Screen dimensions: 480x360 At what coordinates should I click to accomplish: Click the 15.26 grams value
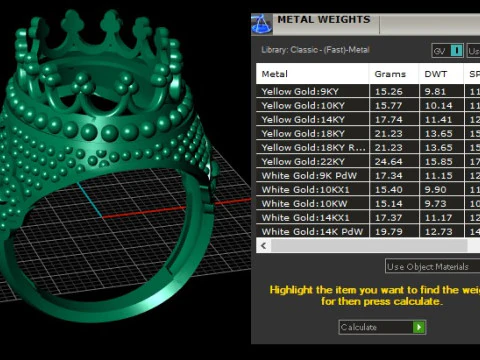(389, 92)
